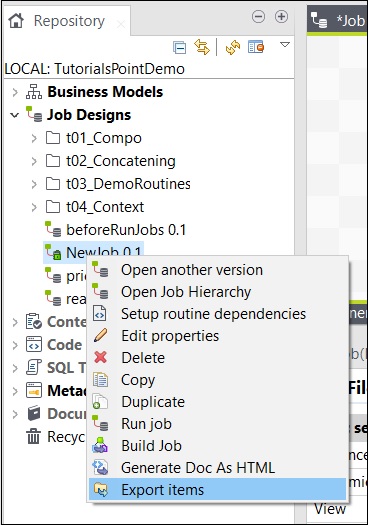Expand the t01_Compo folder
Viewport: 368px width, 525px height.
click(34, 138)
